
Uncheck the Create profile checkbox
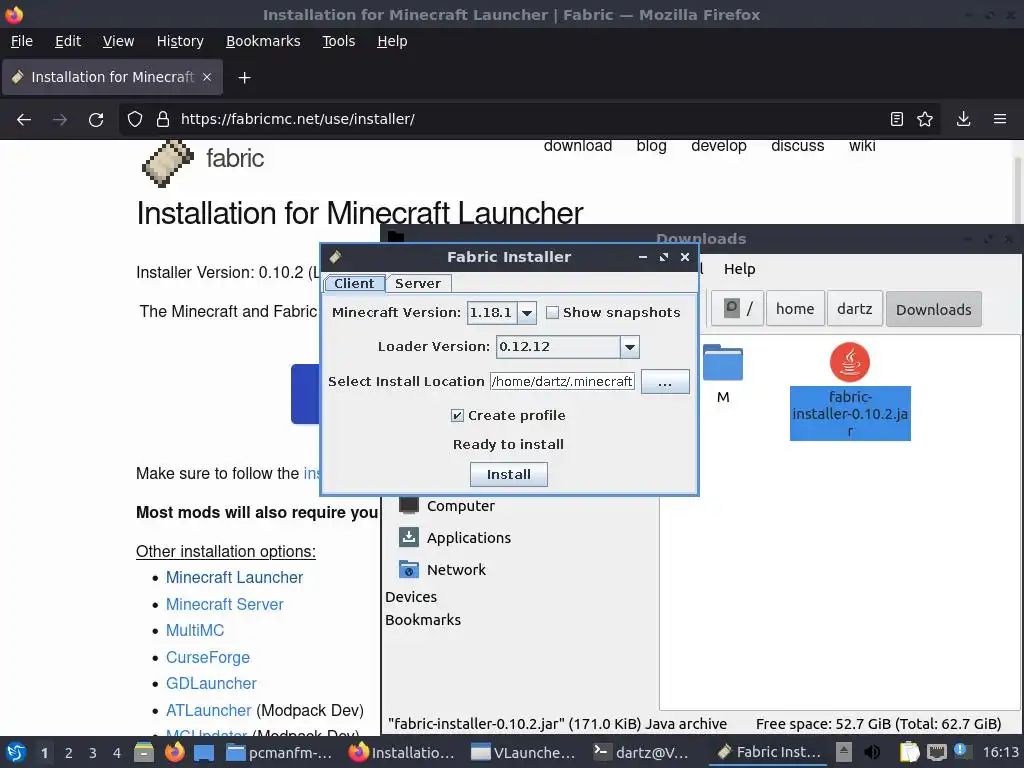point(457,415)
